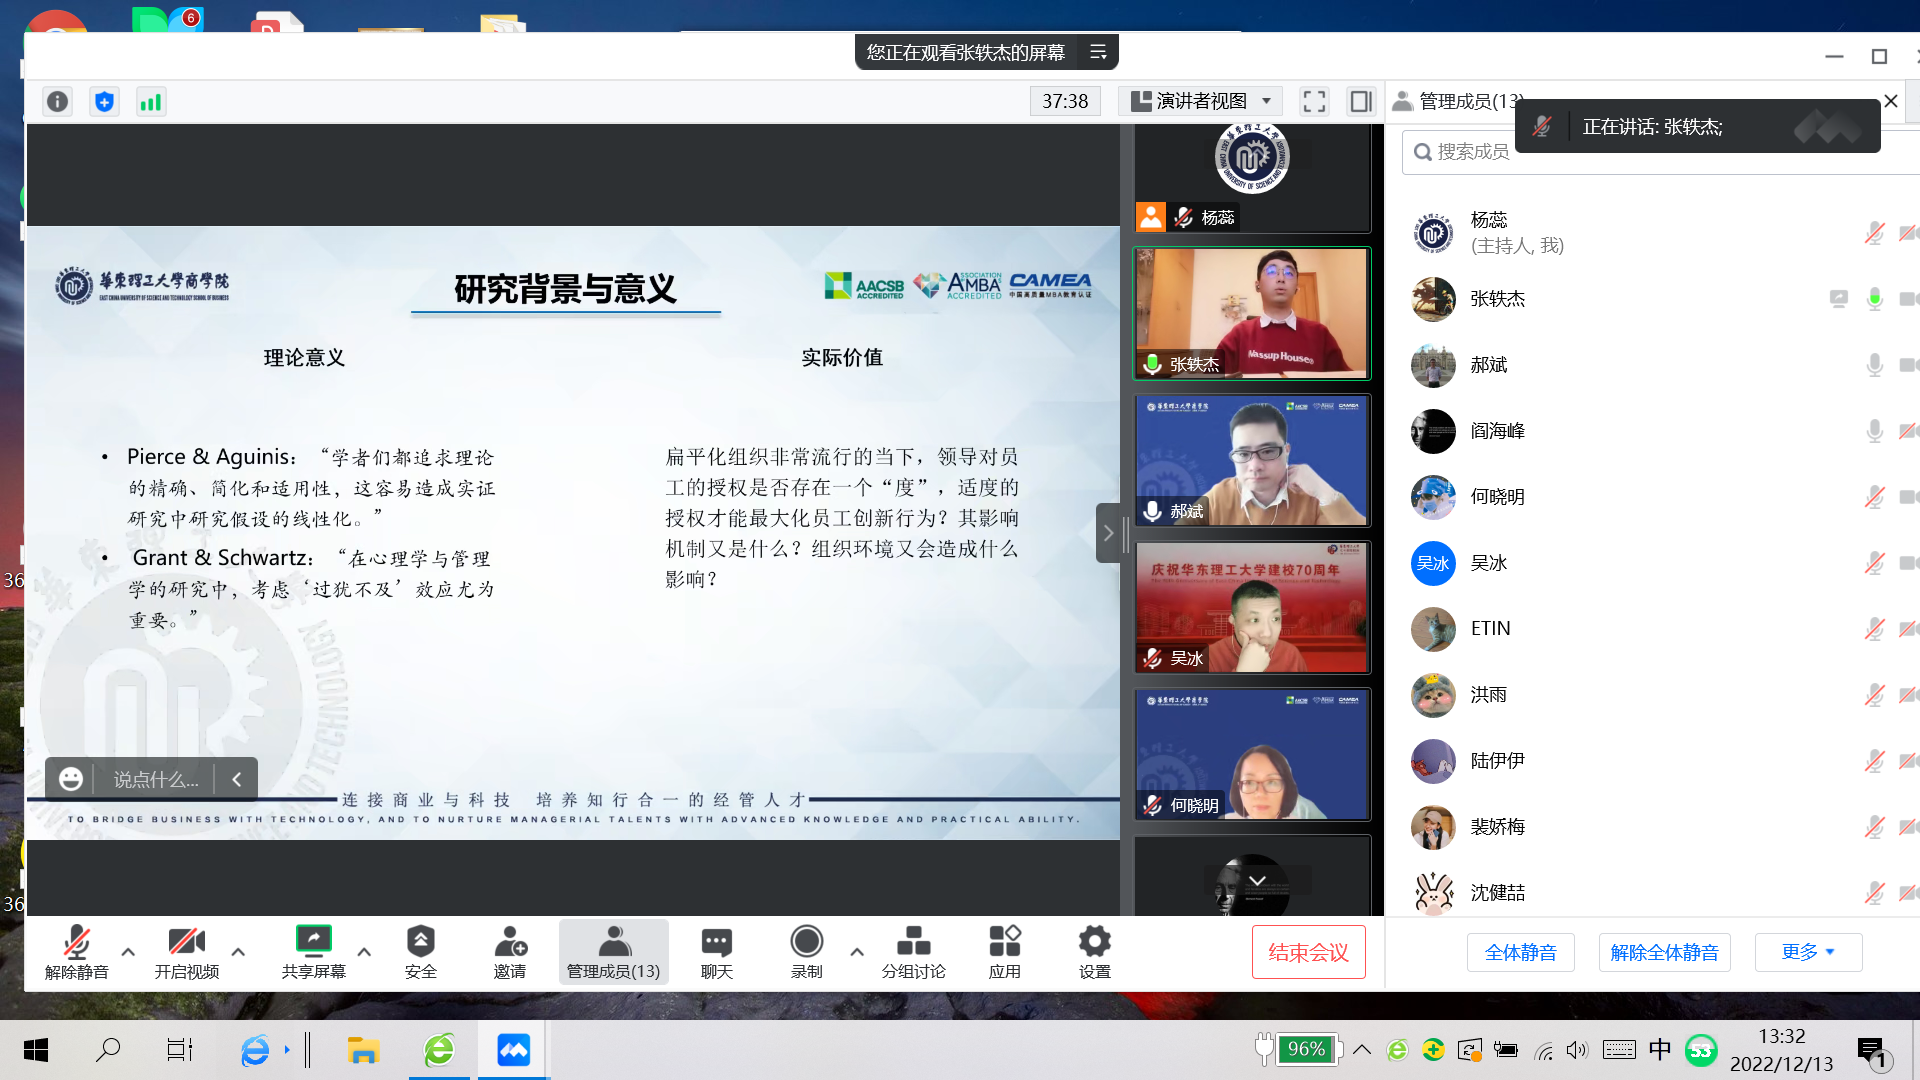Start recording (录制)
This screenshot has width=1920, height=1080.
(806, 951)
